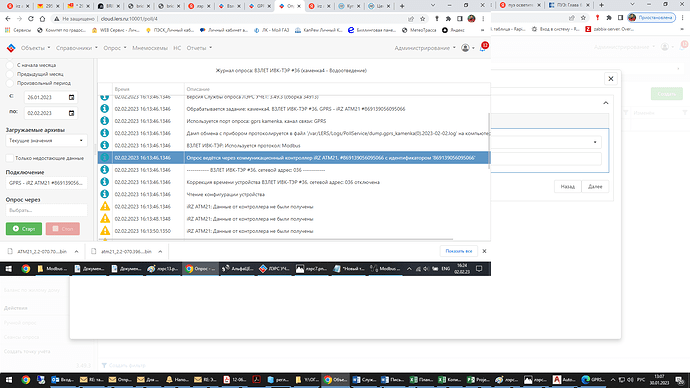Click the 'Выбрать...' field under Опрос через
This screenshot has height=388, width=690.
46,210
